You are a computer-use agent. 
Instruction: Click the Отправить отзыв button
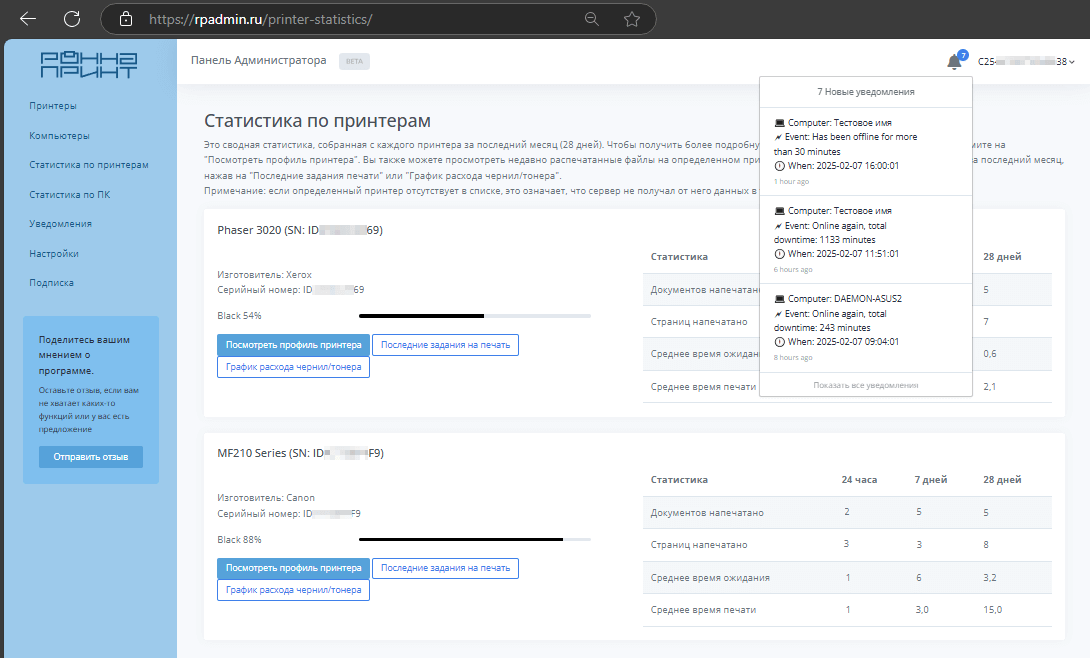click(91, 457)
